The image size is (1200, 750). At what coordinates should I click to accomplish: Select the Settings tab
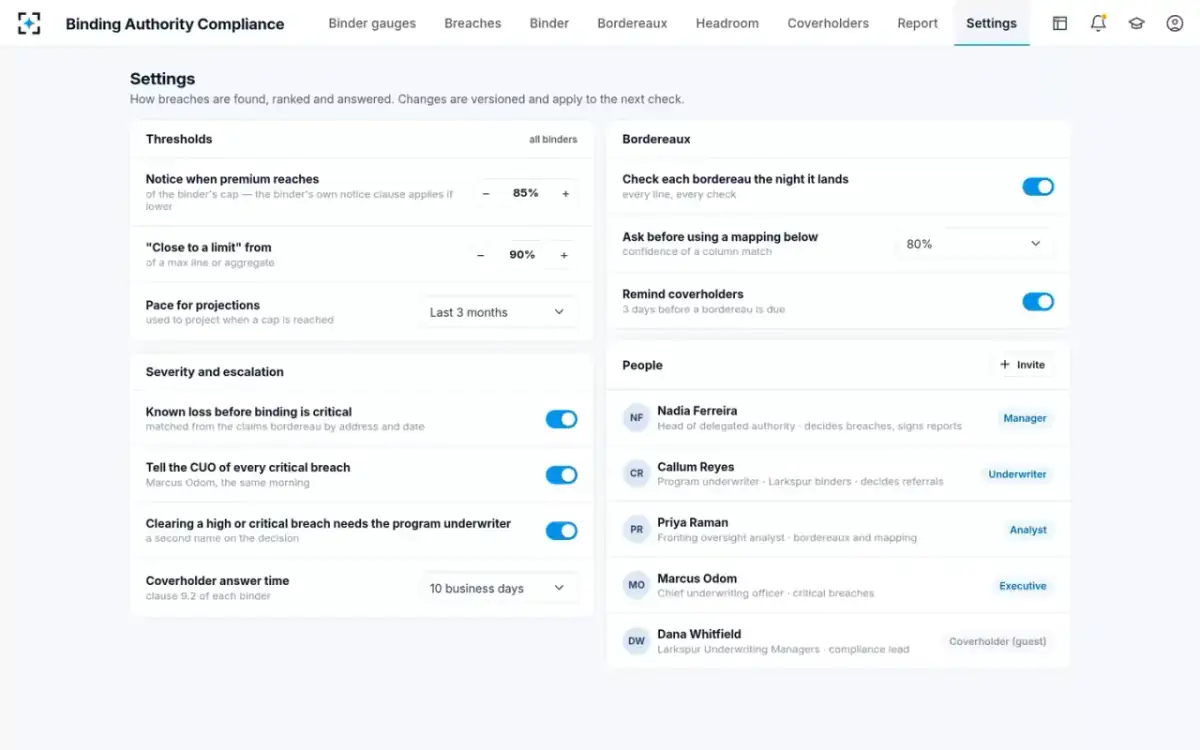(991, 23)
